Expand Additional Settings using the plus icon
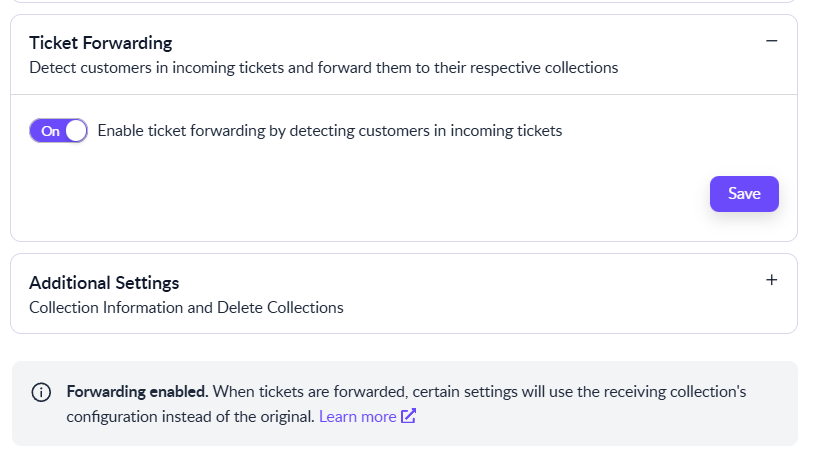Screen dimensions: 831x466 (771, 281)
